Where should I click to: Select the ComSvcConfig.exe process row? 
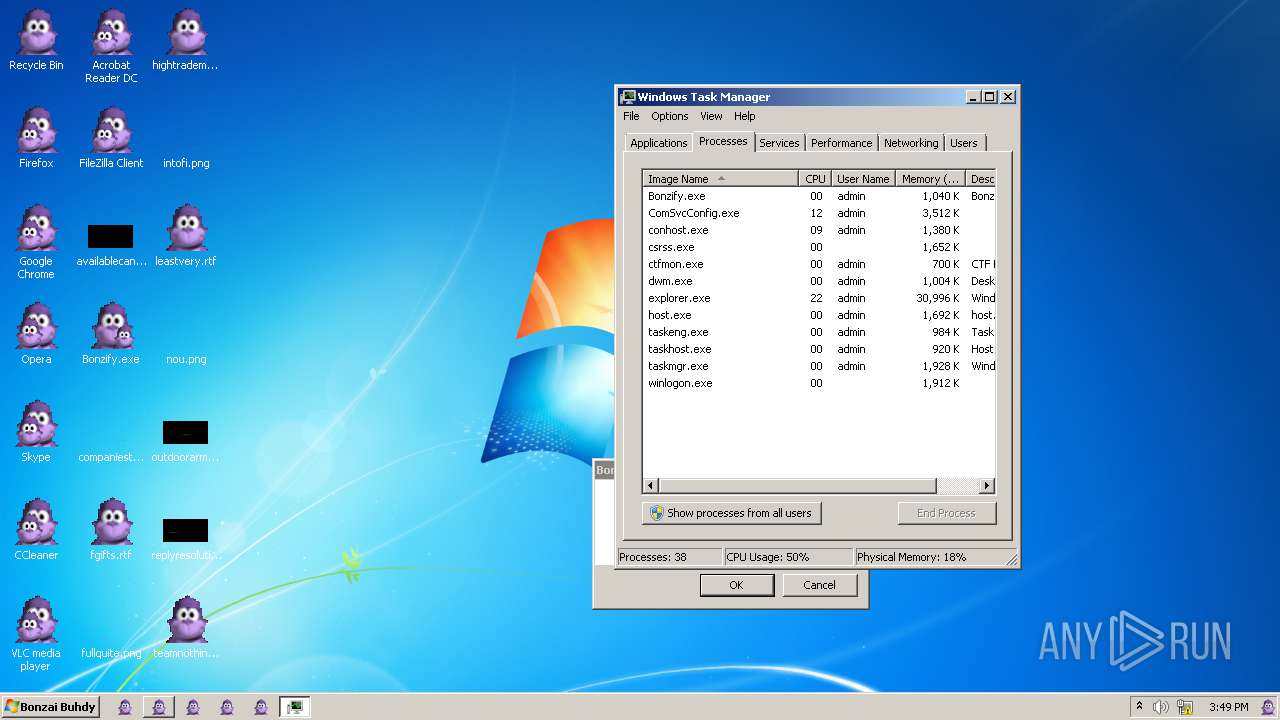[819, 213]
